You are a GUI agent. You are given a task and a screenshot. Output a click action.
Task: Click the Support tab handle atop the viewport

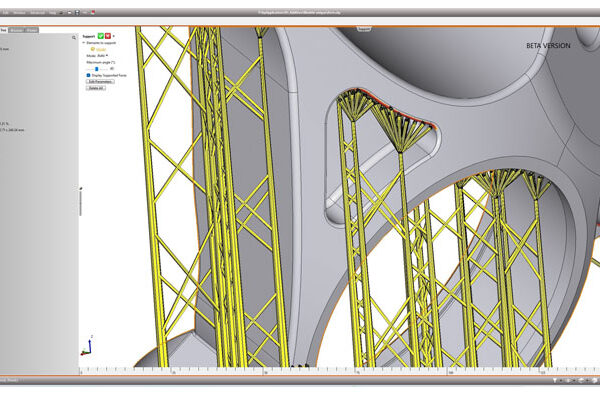(364, 29)
